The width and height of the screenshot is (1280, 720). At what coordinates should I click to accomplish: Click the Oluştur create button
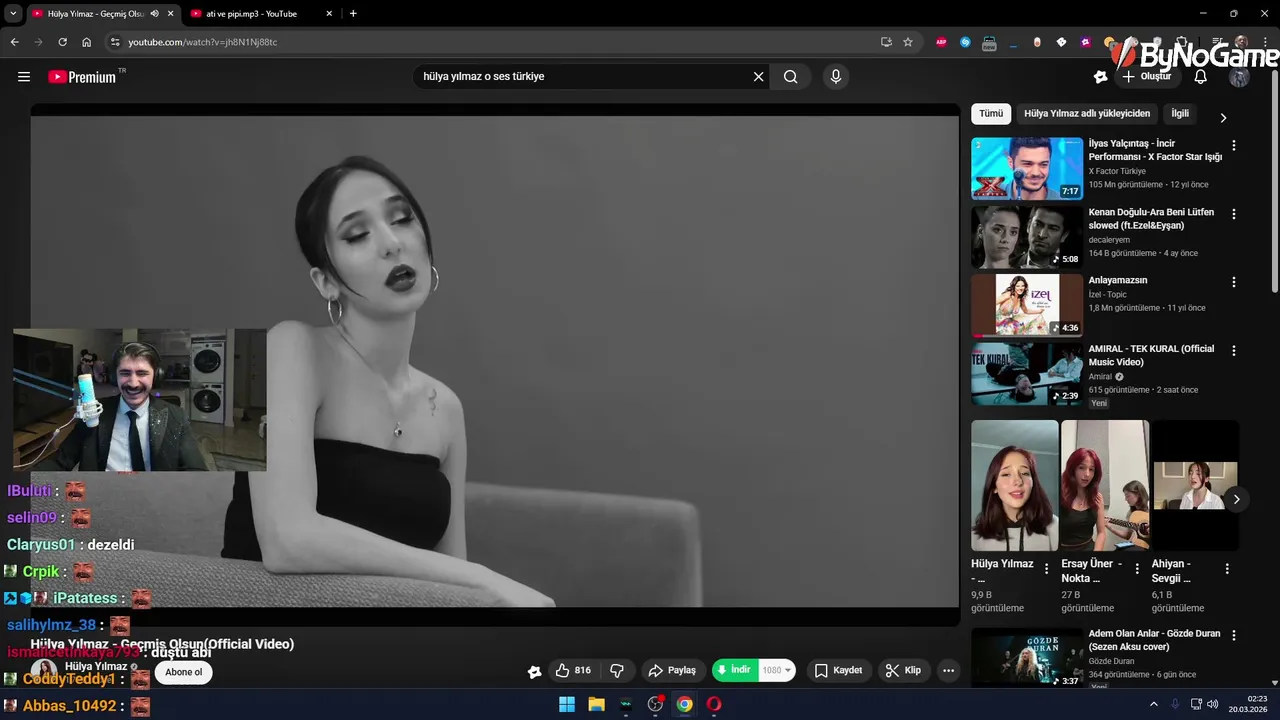[x=1147, y=77]
